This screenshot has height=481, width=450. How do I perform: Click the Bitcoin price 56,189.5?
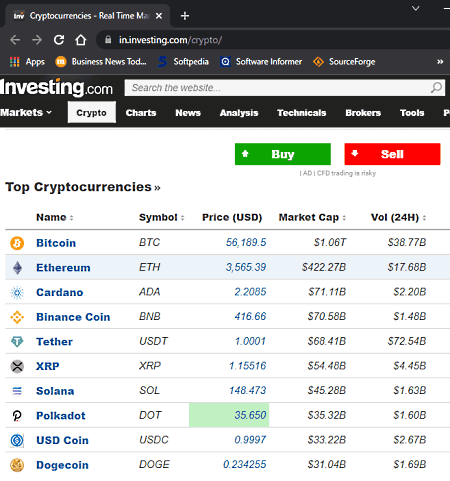[x=246, y=242]
